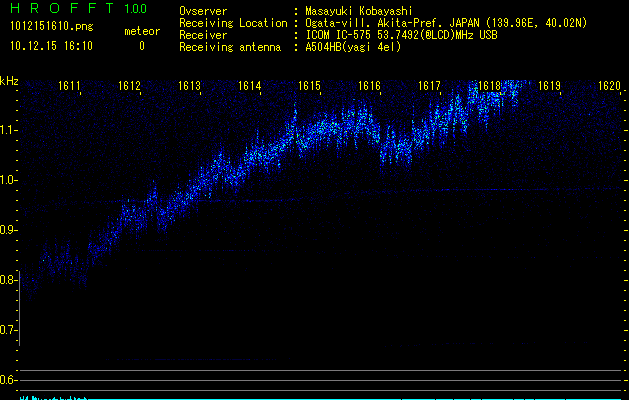Click the 'Receiving Location' label

click(233, 23)
